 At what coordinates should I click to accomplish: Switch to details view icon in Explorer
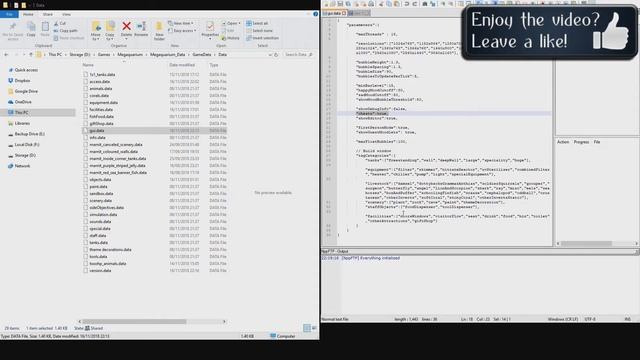coord(307,328)
